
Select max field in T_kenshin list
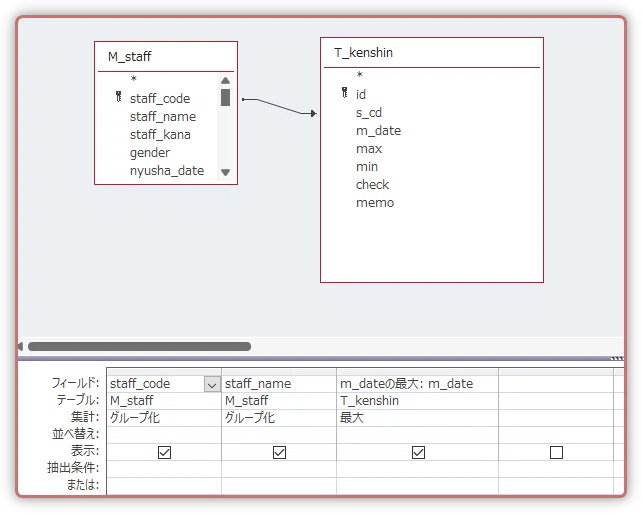(369, 149)
